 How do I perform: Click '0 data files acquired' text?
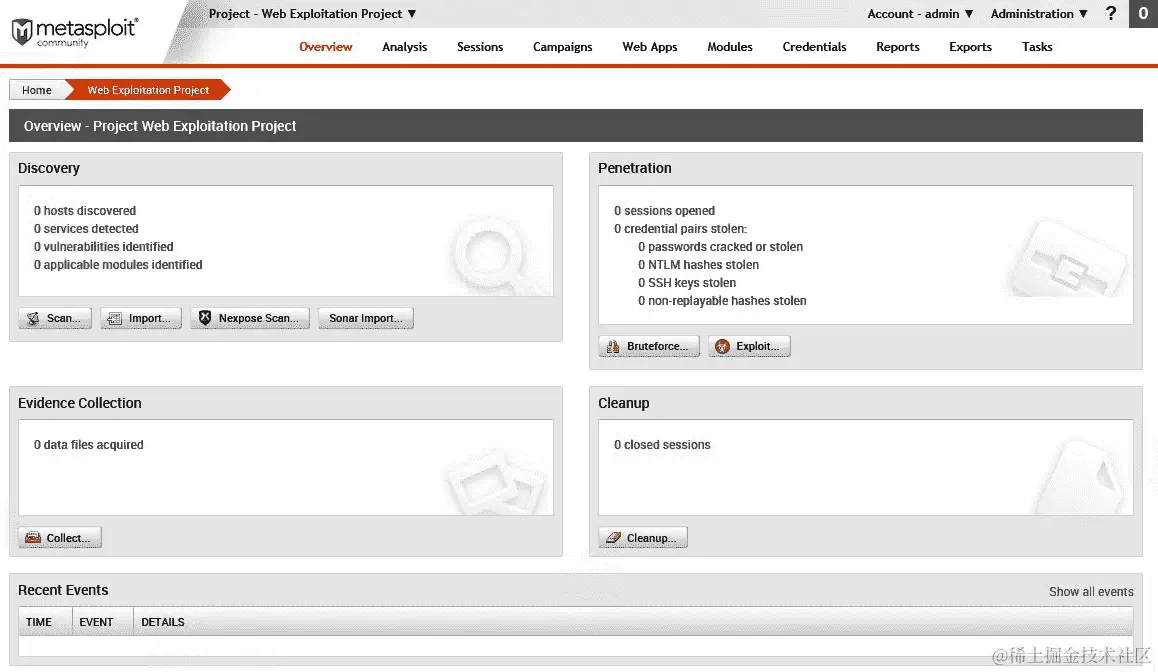[x=89, y=445]
